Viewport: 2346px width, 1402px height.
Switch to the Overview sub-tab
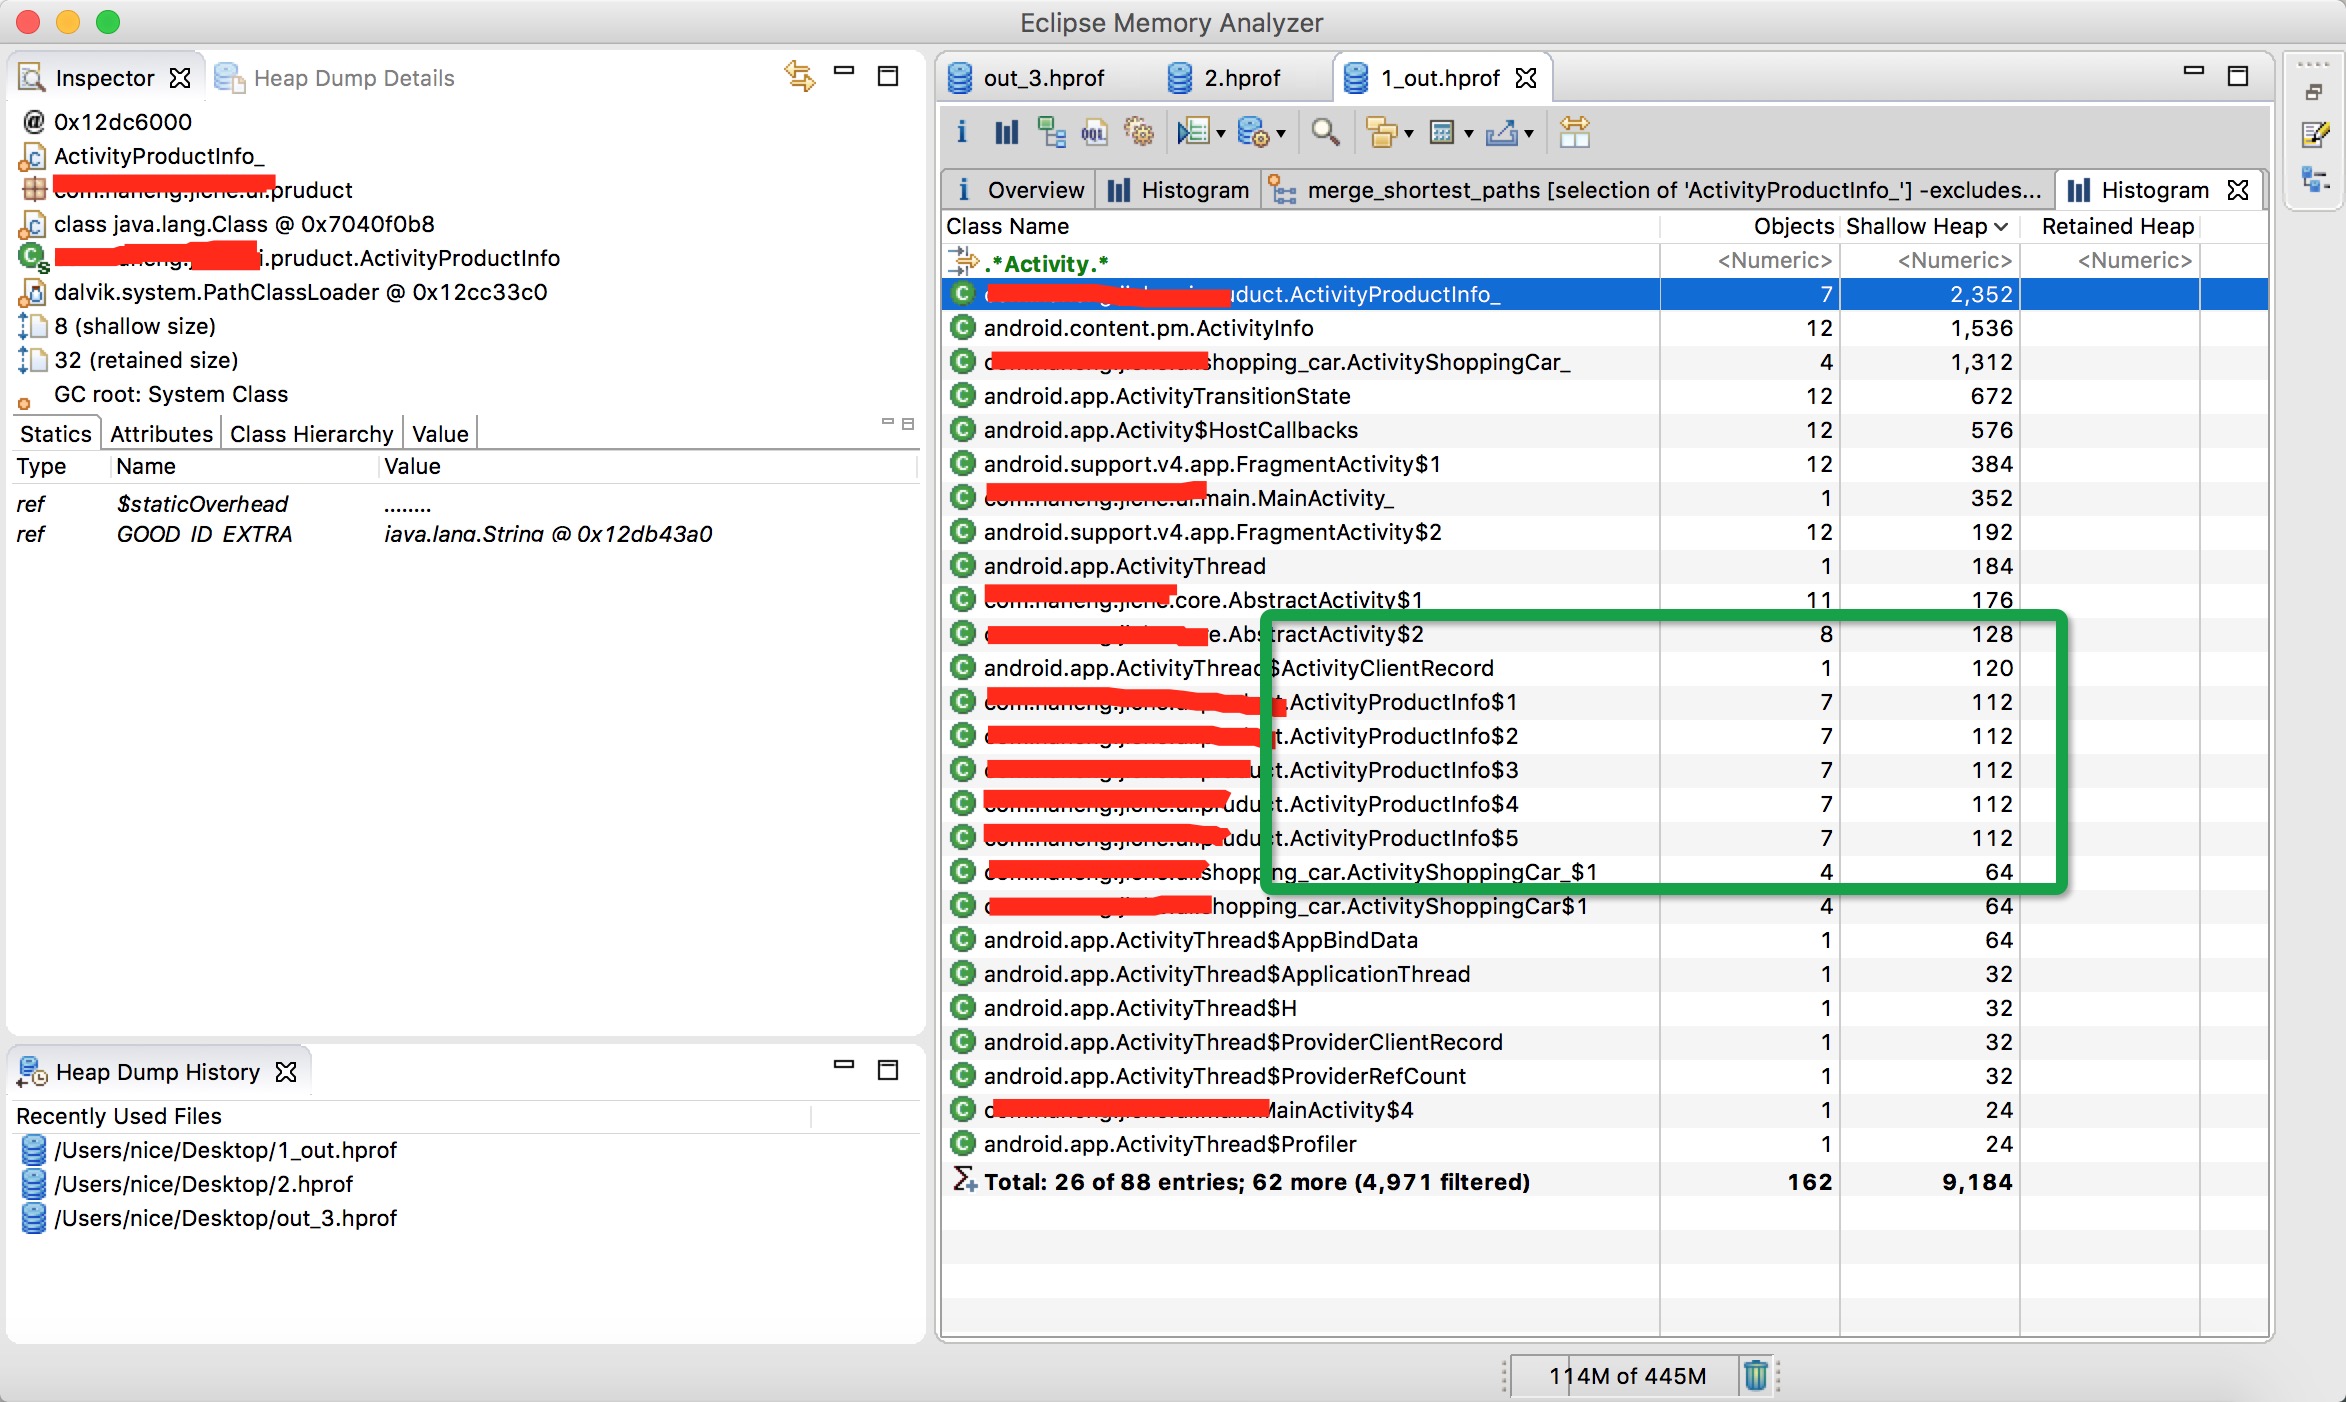[x=1020, y=190]
